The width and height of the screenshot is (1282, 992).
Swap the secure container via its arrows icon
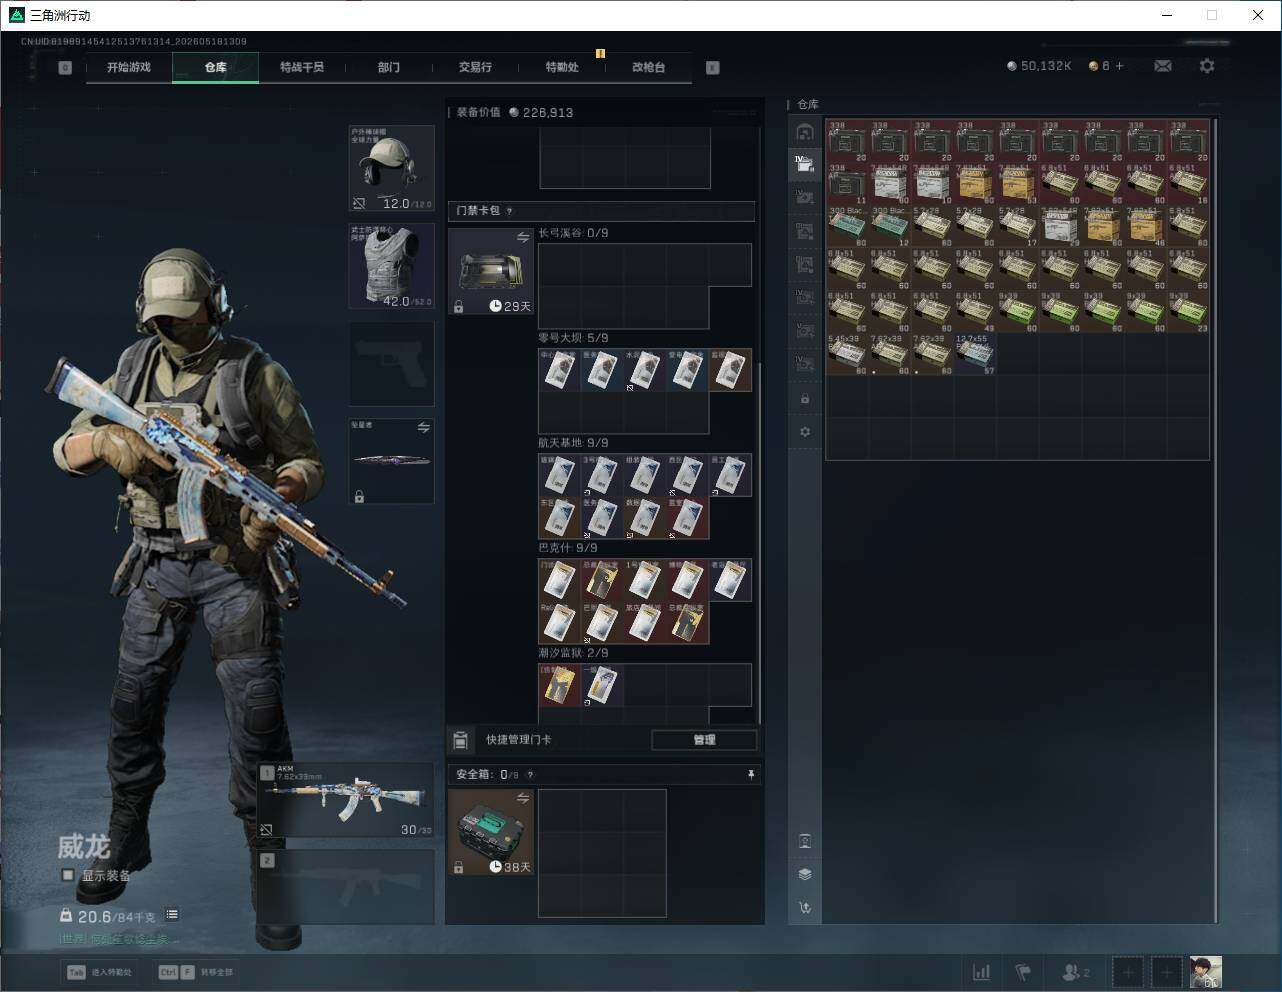[x=523, y=798]
